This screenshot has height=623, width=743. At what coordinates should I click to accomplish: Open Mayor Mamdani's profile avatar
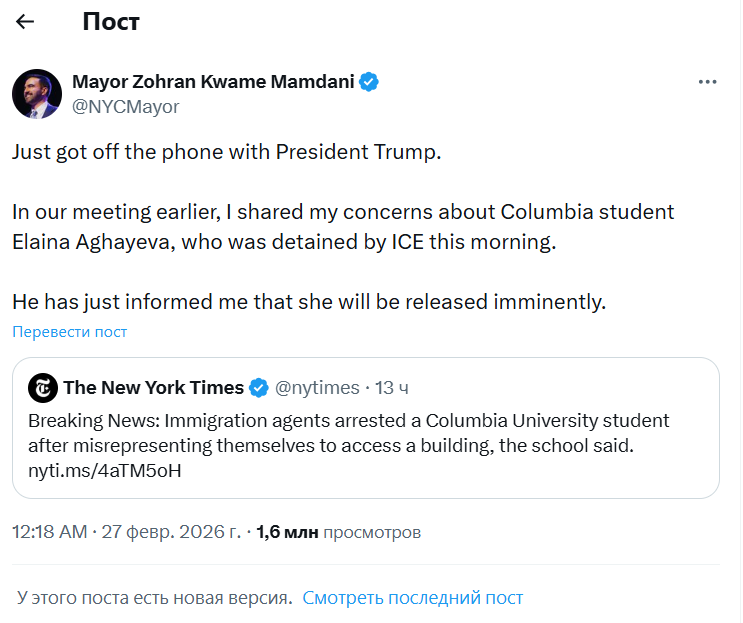click(37, 94)
